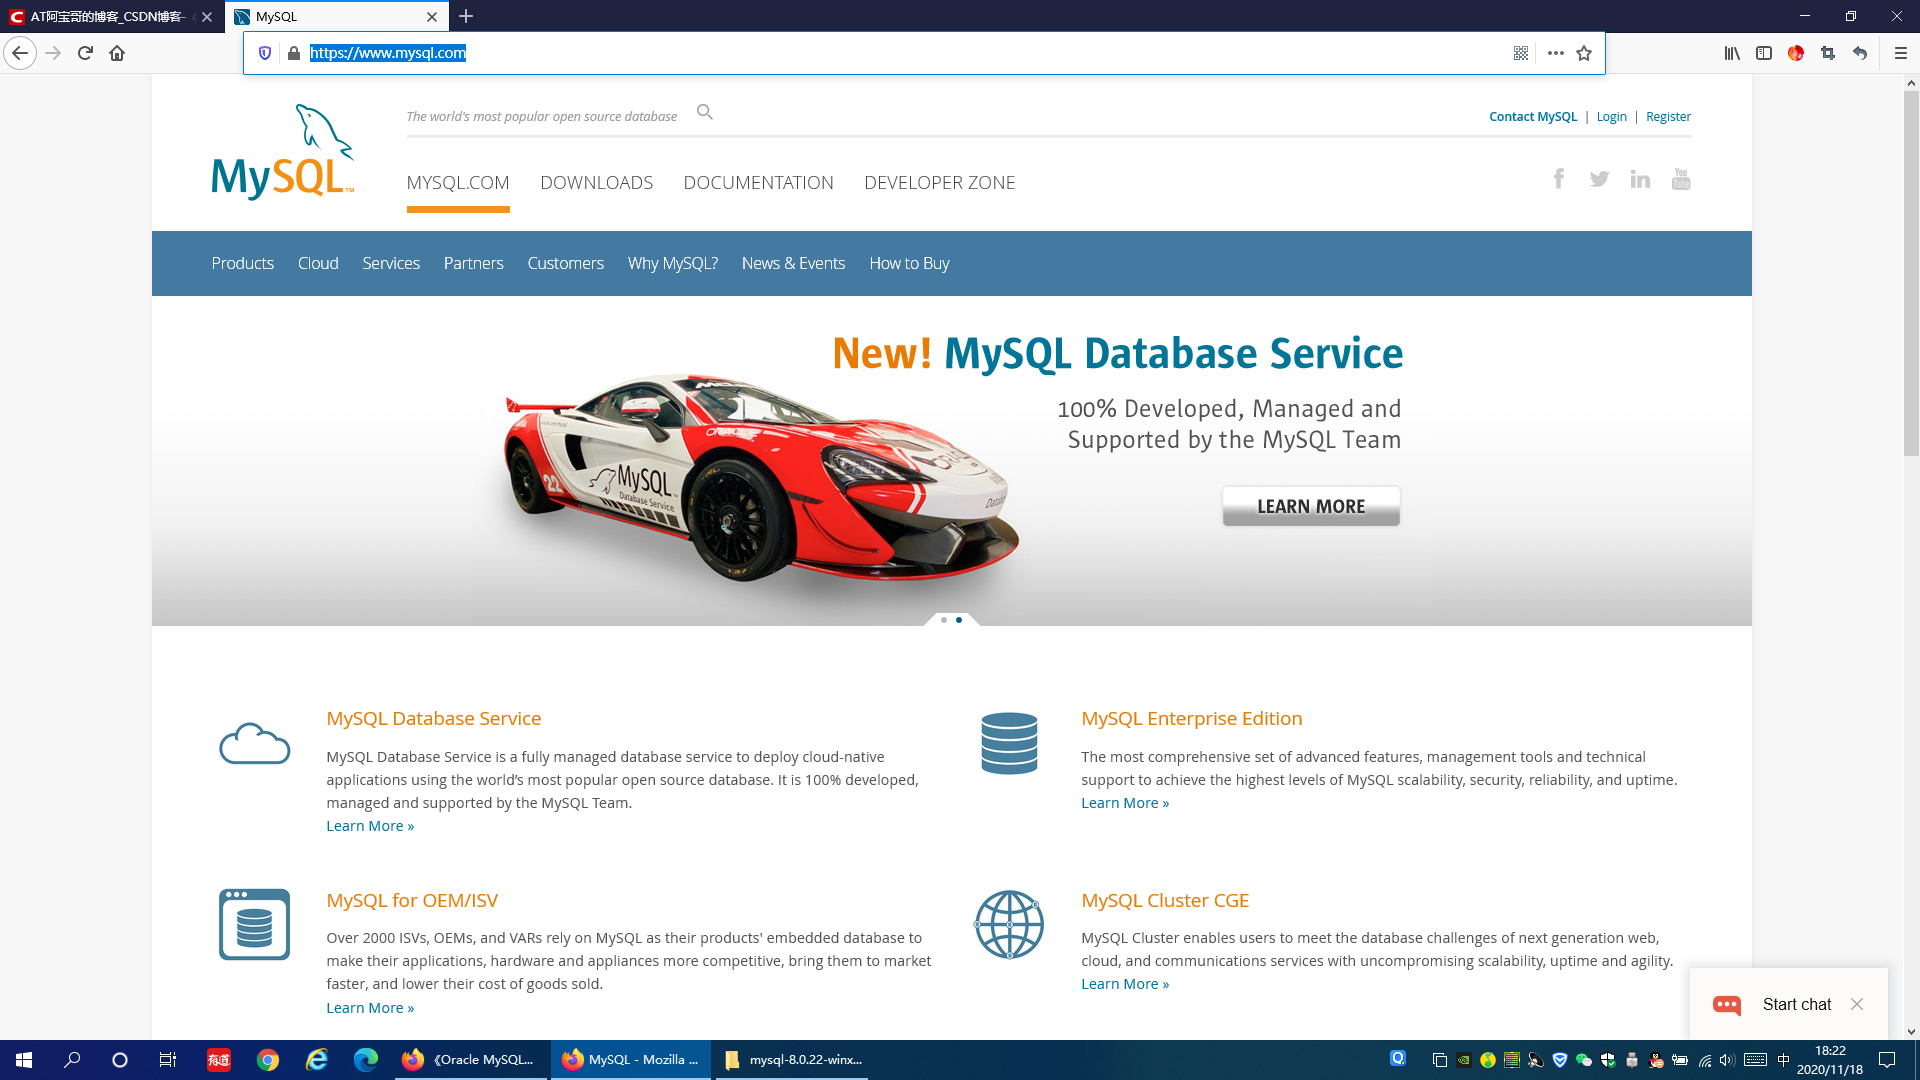1920x1080 pixels.
Task: Bookmark this page with star icon
Action: click(x=1584, y=53)
